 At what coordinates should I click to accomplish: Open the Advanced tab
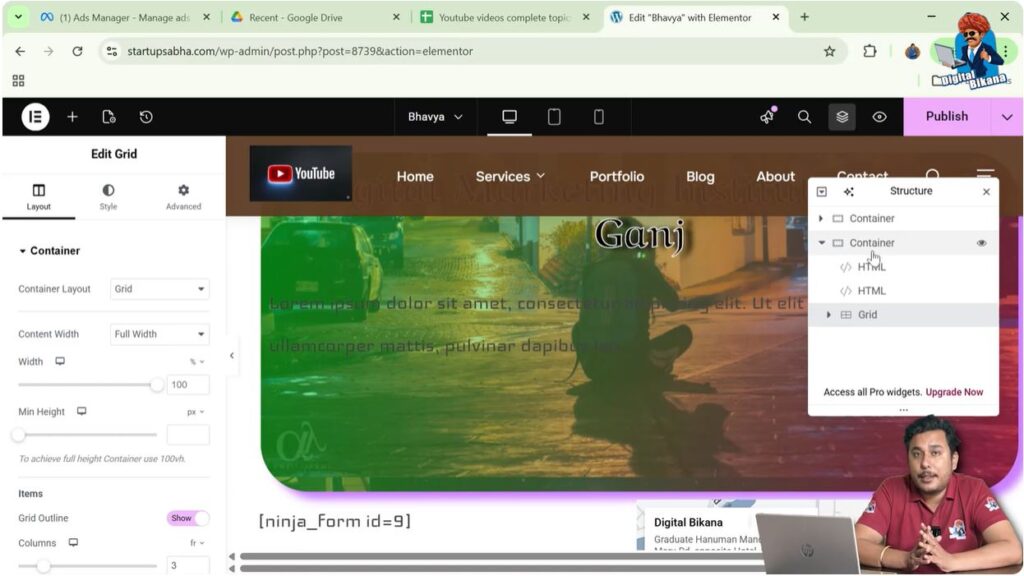tap(183, 196)
